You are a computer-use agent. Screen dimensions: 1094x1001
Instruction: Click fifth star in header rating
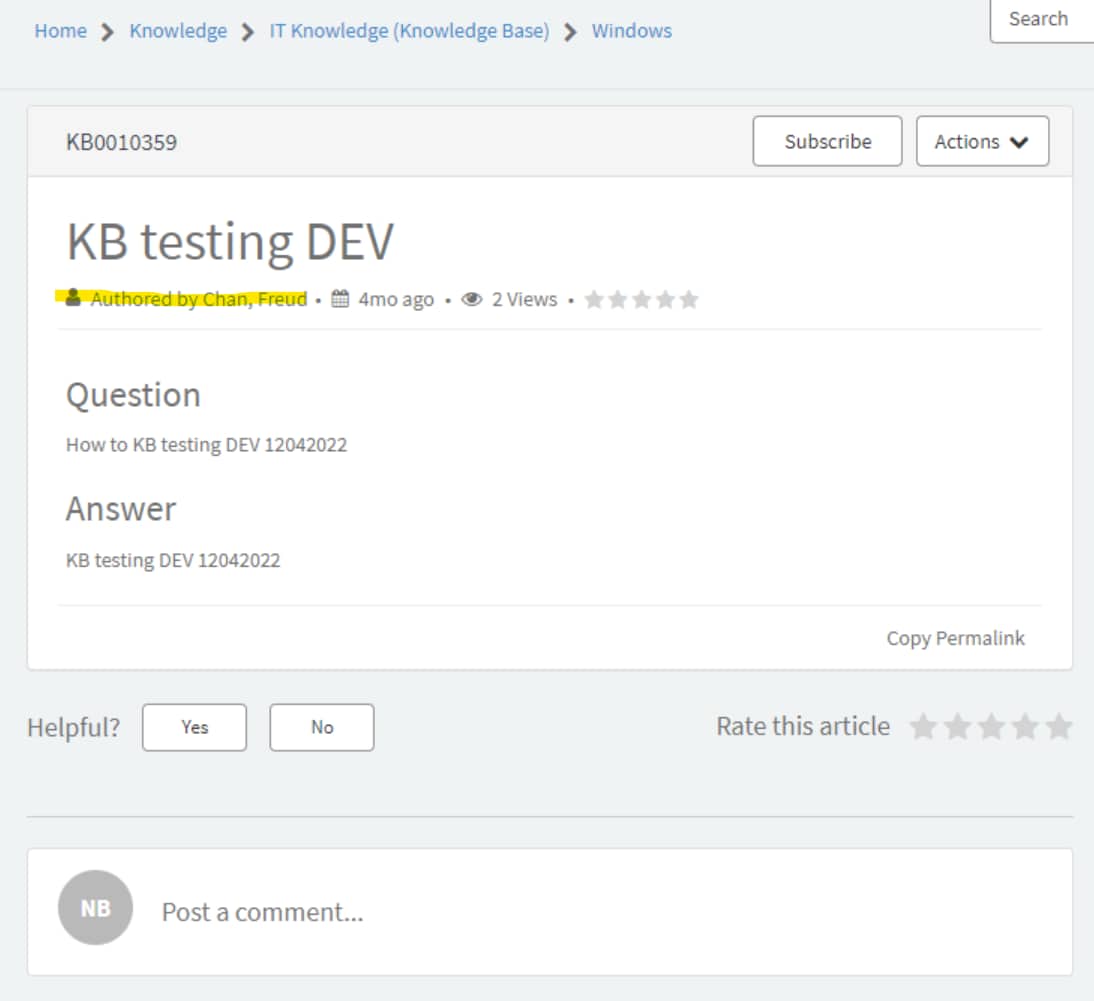tap(689, 299)
